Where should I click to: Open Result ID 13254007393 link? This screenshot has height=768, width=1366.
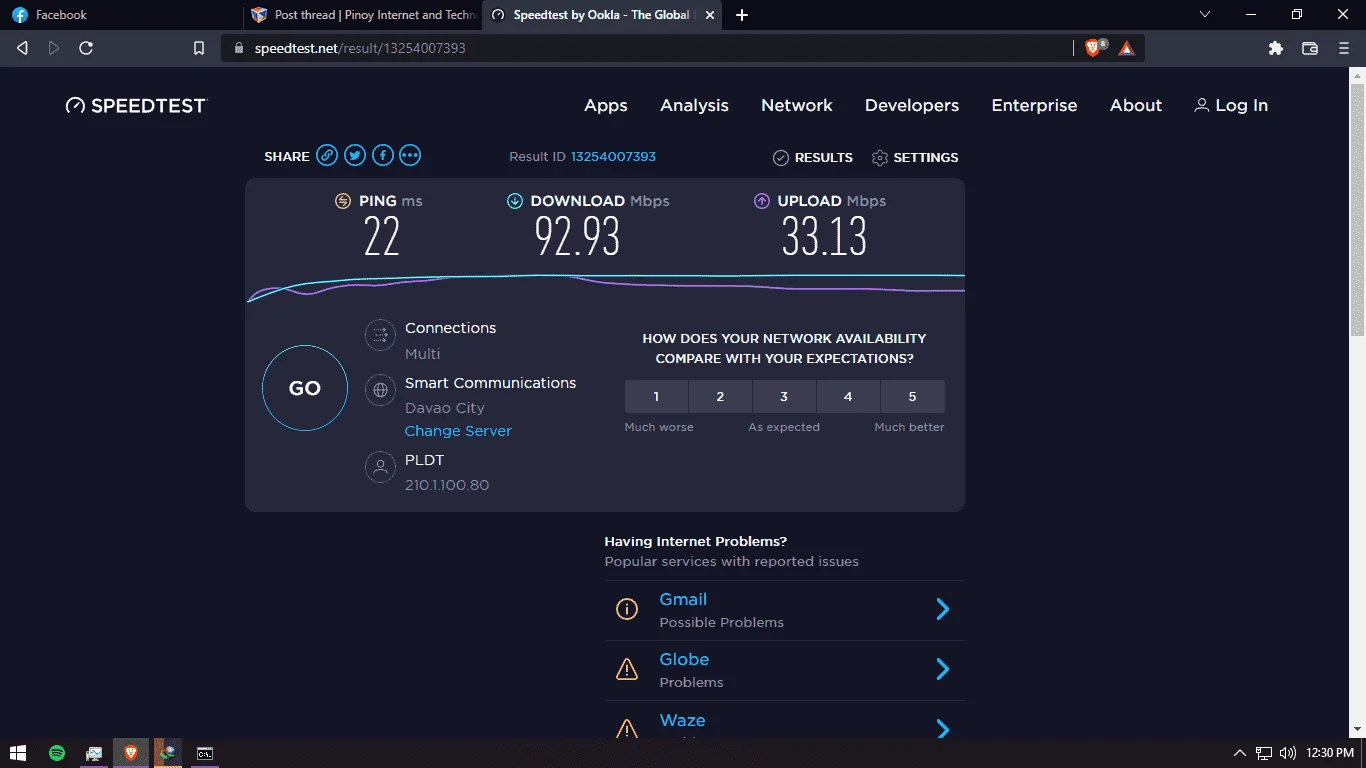[613, 156]
